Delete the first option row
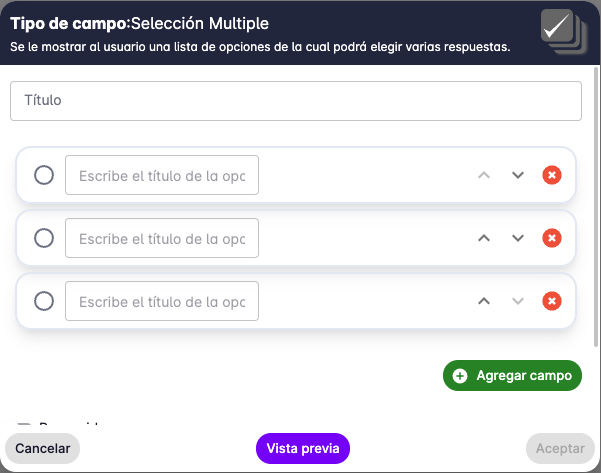 (x=551, y=175)
